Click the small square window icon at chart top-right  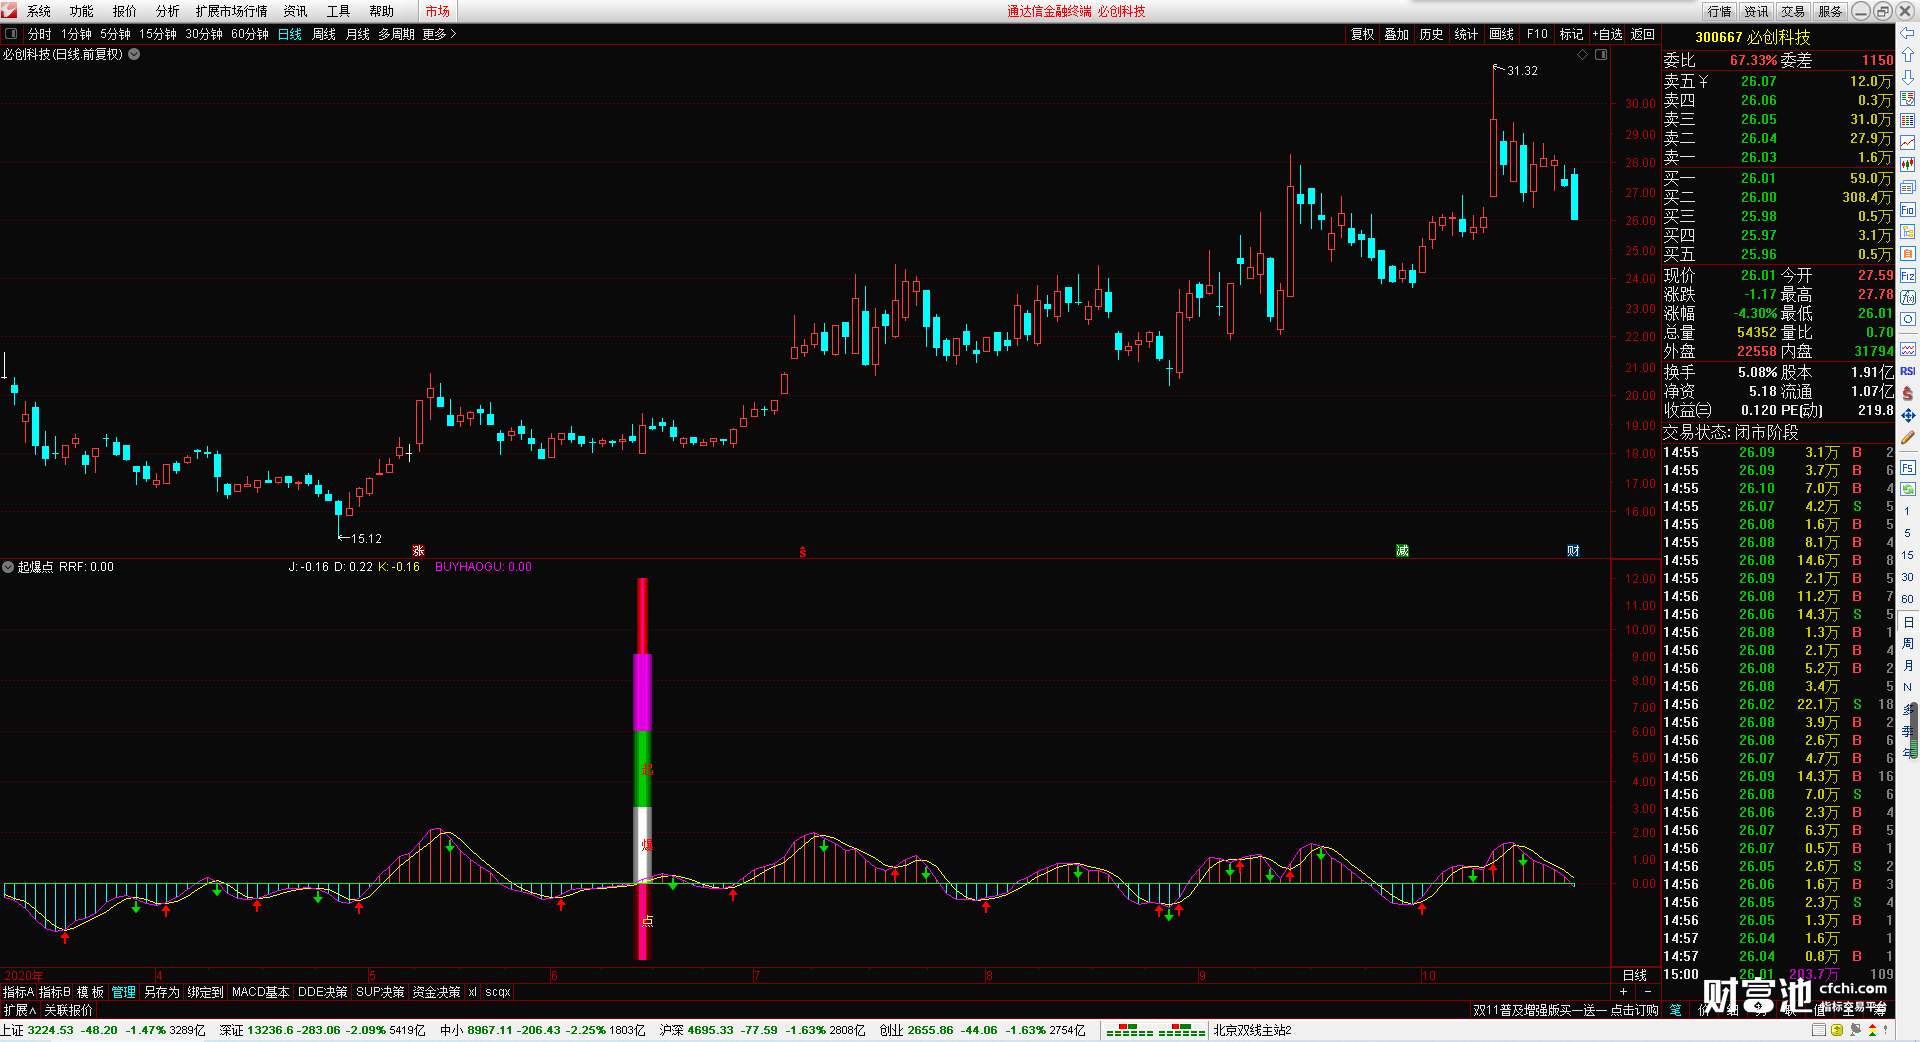coord(1601,55)
